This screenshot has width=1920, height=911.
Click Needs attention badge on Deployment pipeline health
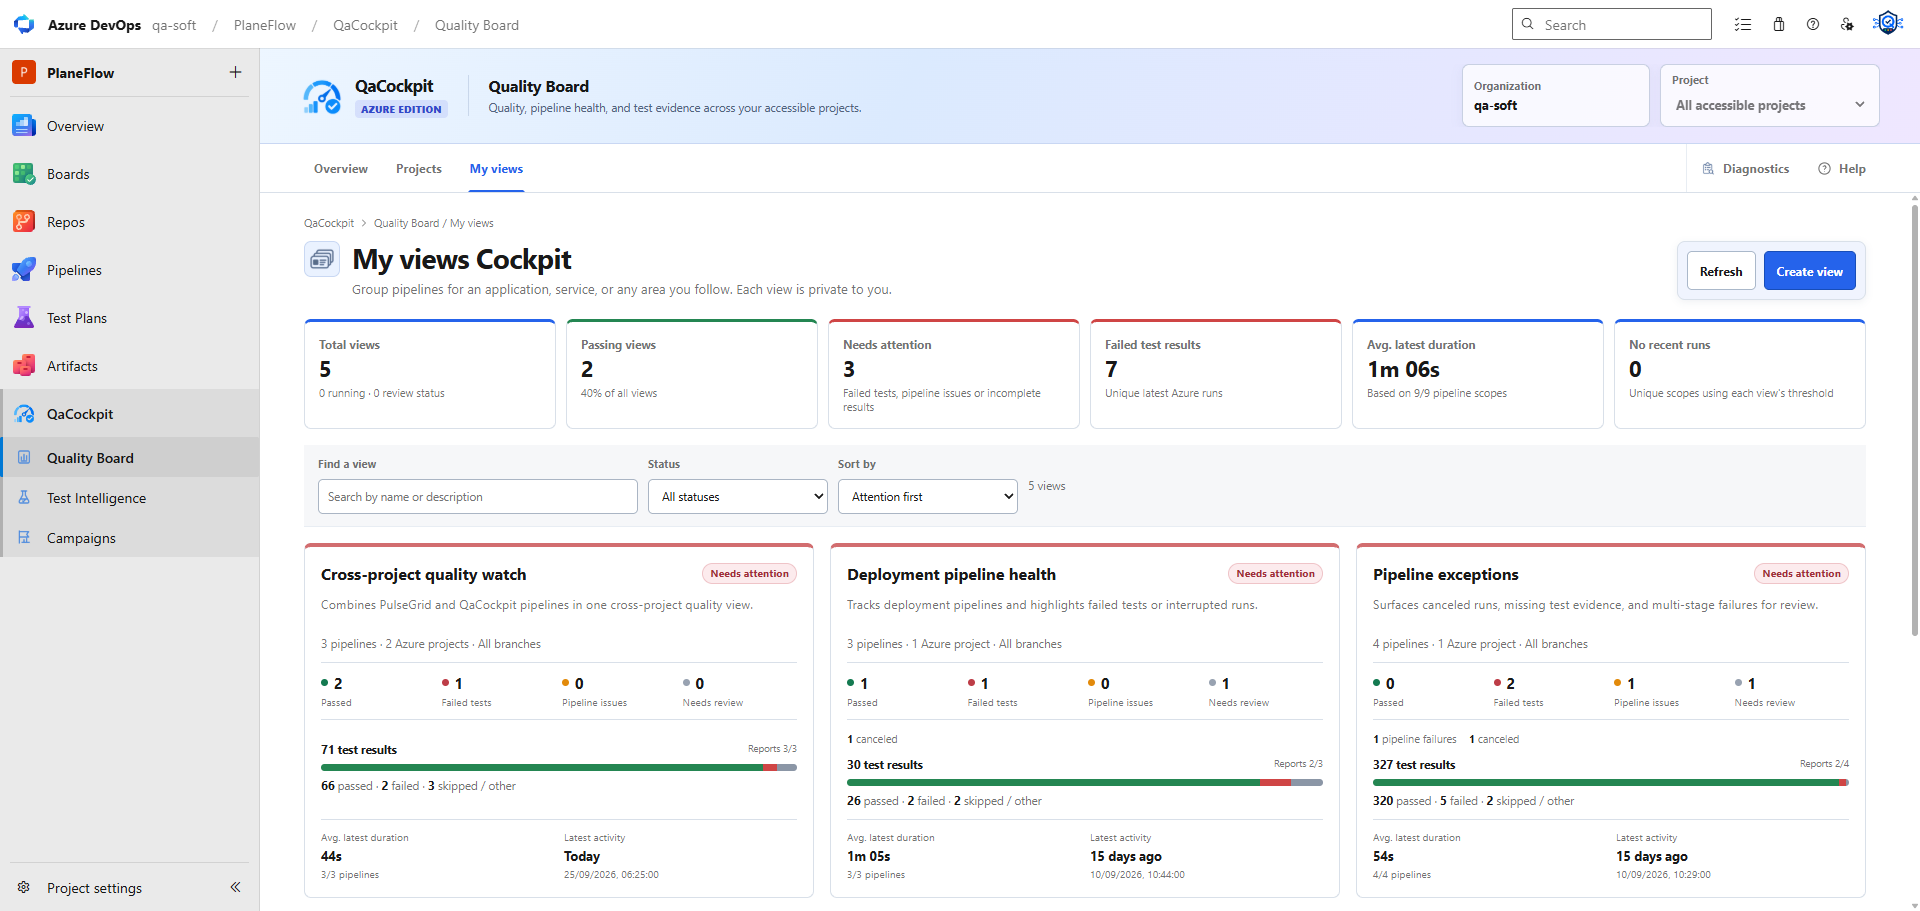point(1275,574)
